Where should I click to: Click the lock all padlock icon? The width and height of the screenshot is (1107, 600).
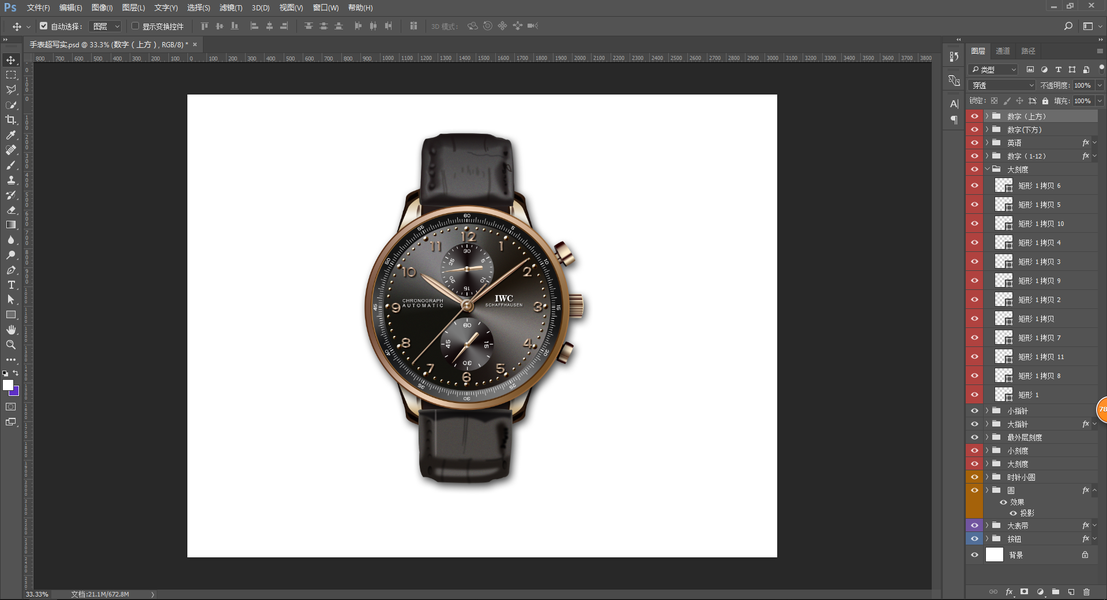pyautogui.click(x=1046, y=101)
